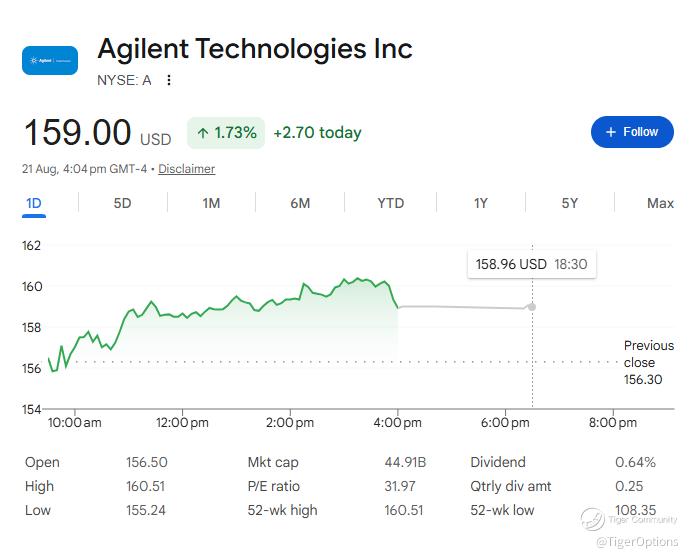Image resolution: width=691 pixels, height=557 pixels.
Task: Click the Mkt cap value 44.91B
Action: 405,462
